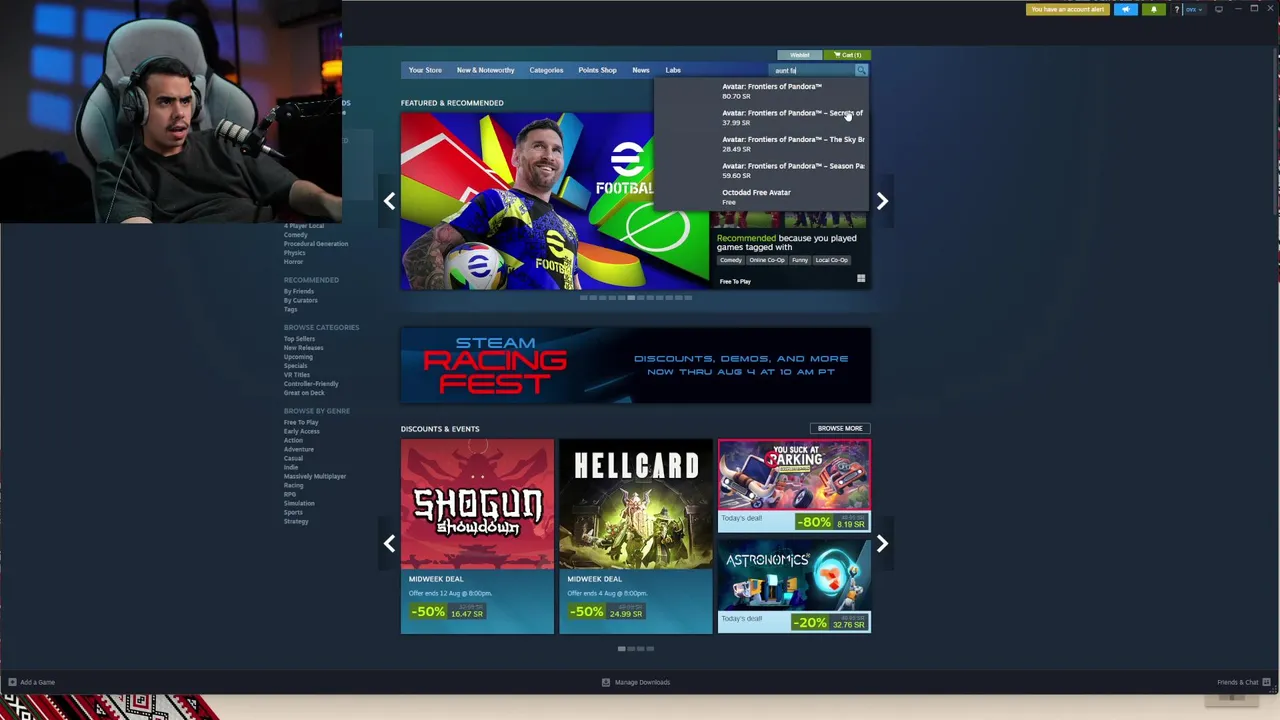Click the search magnifier icon
The width and height of the screenshot is (1280, 720).
[x=861, y=70]
